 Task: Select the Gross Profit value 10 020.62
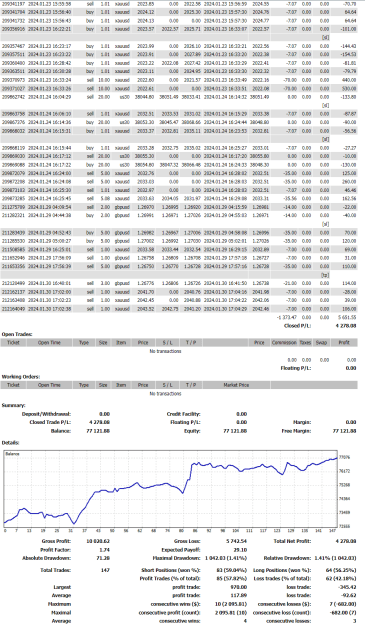(x=98, y=541)
